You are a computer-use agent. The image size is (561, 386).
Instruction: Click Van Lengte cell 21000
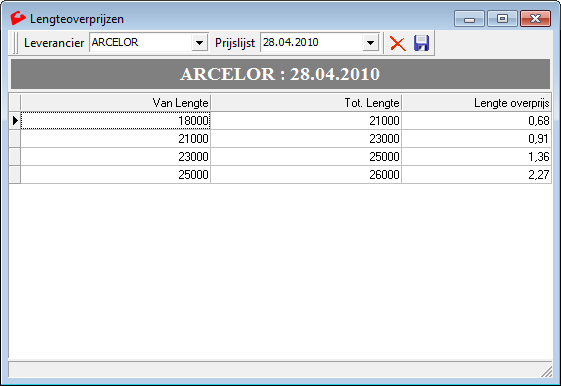coord(116,139)
